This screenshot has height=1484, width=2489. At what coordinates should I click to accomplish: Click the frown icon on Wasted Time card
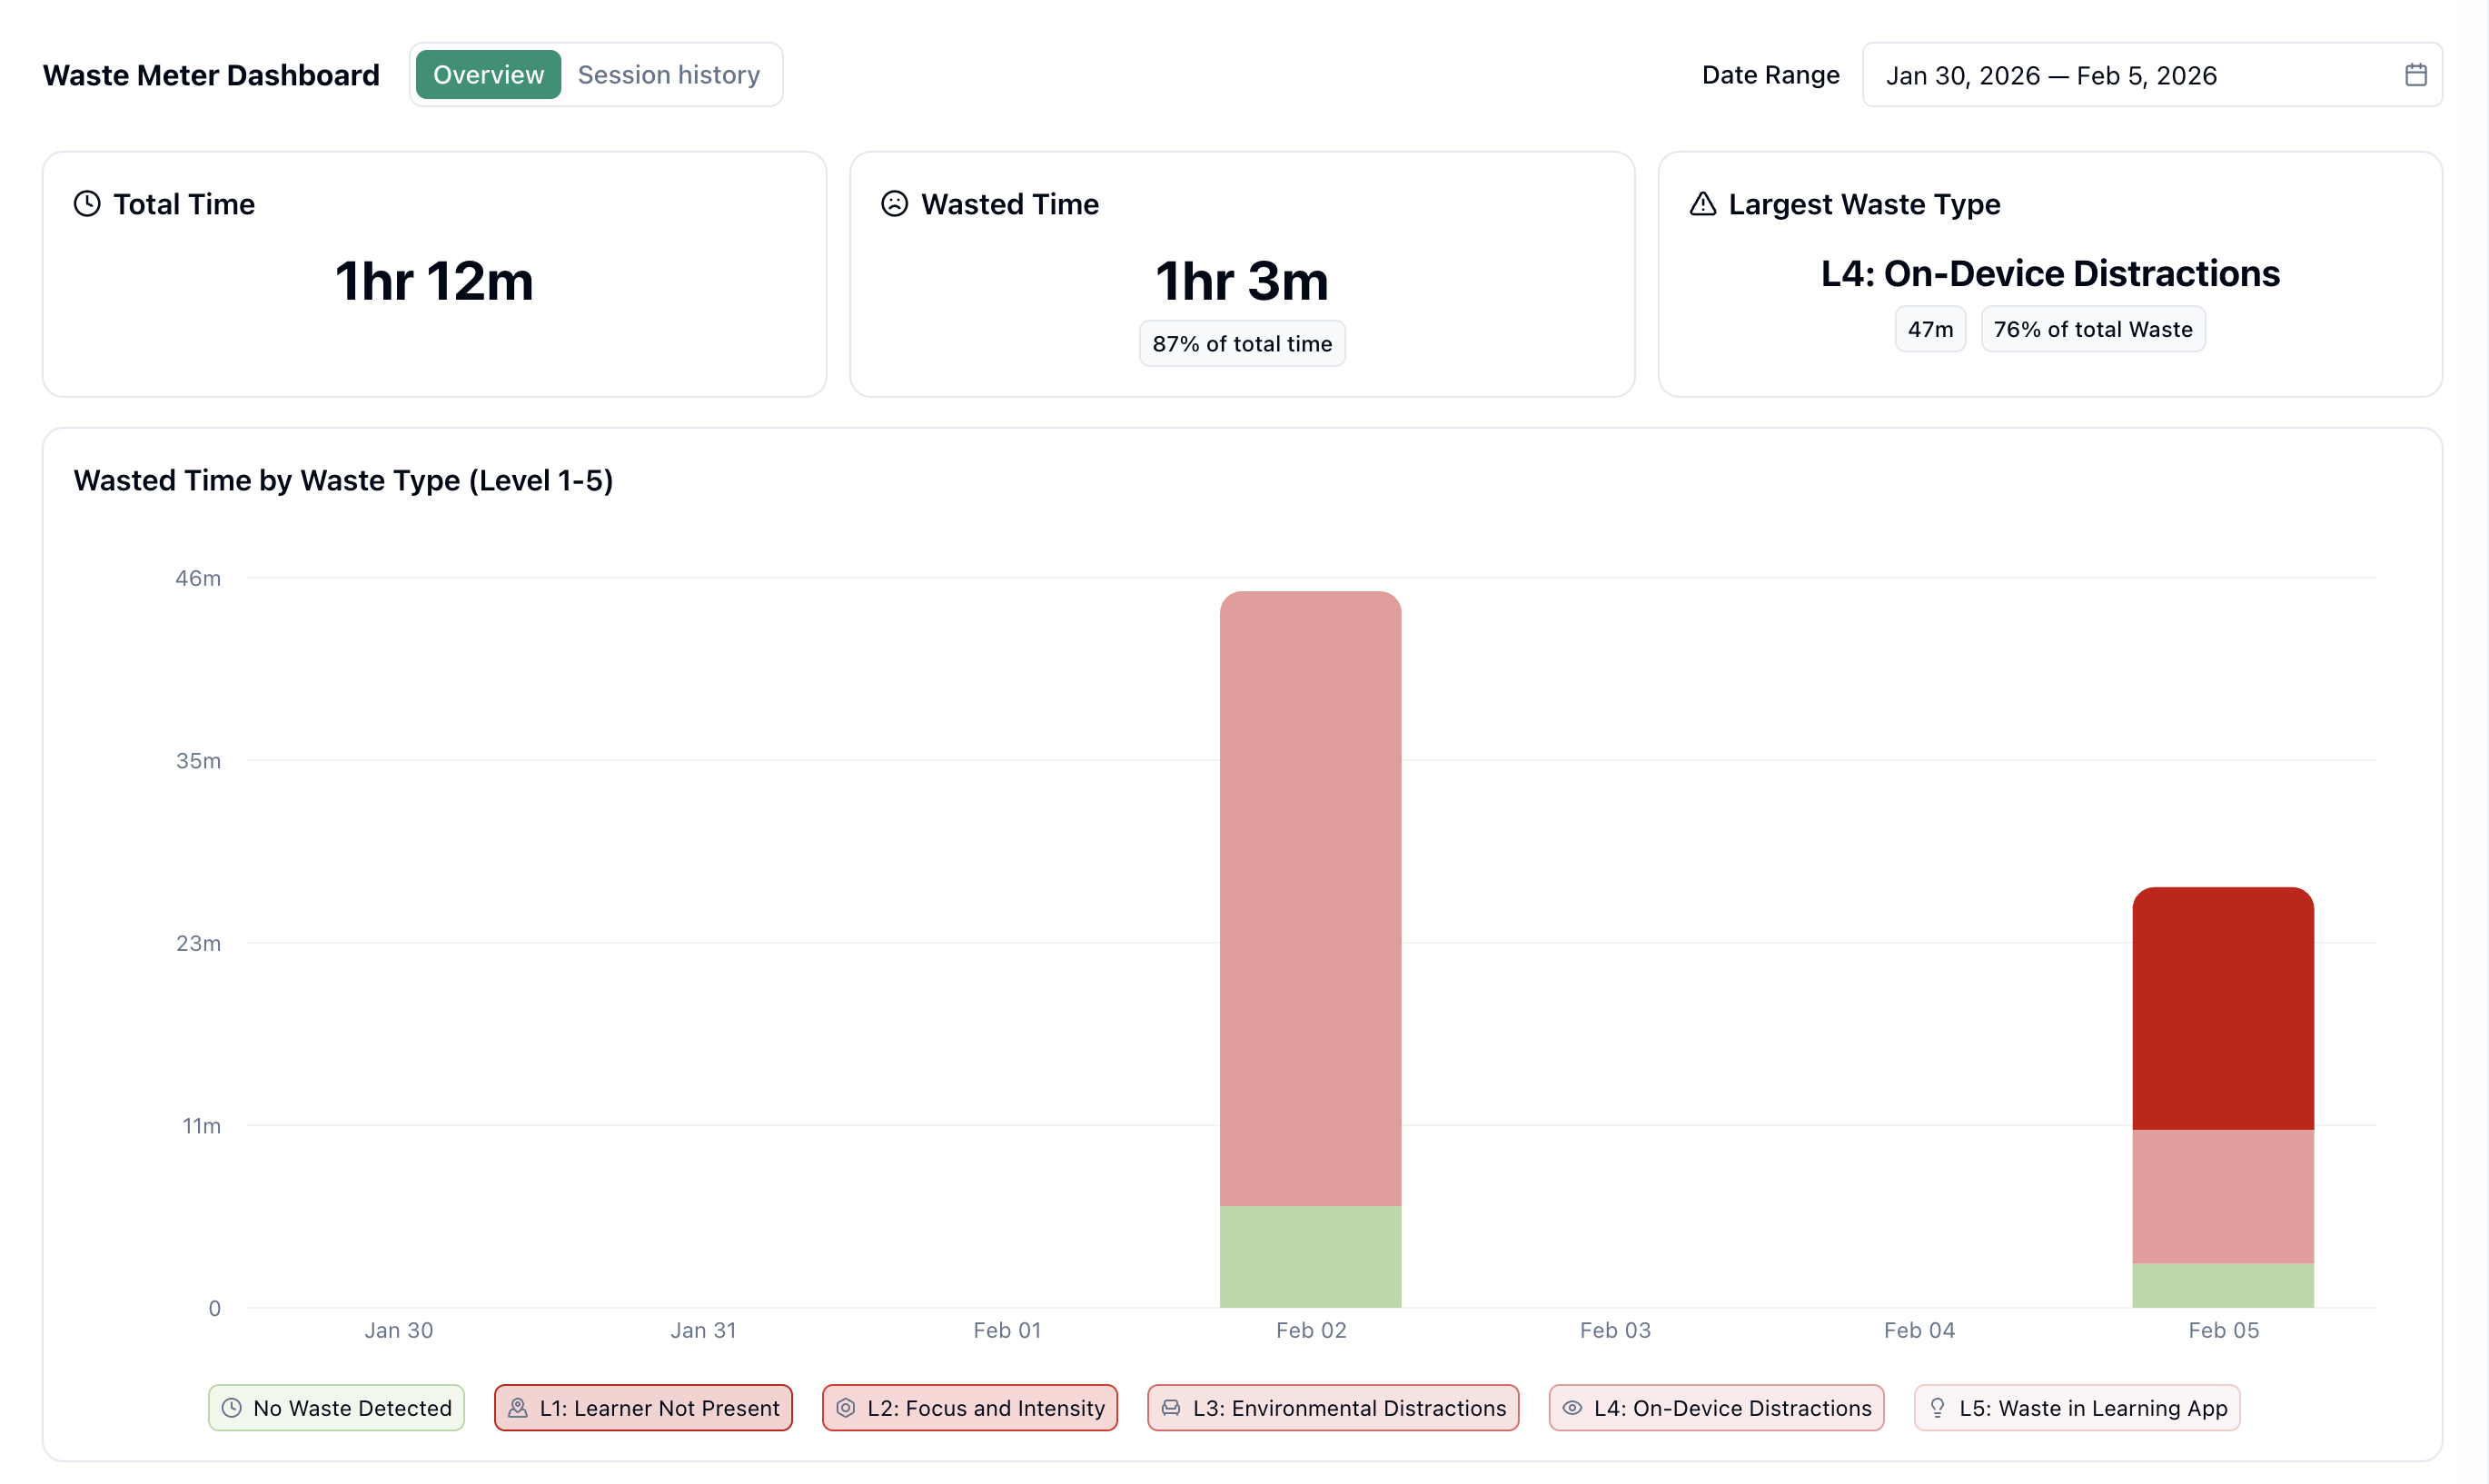click(x=893, y=203)
